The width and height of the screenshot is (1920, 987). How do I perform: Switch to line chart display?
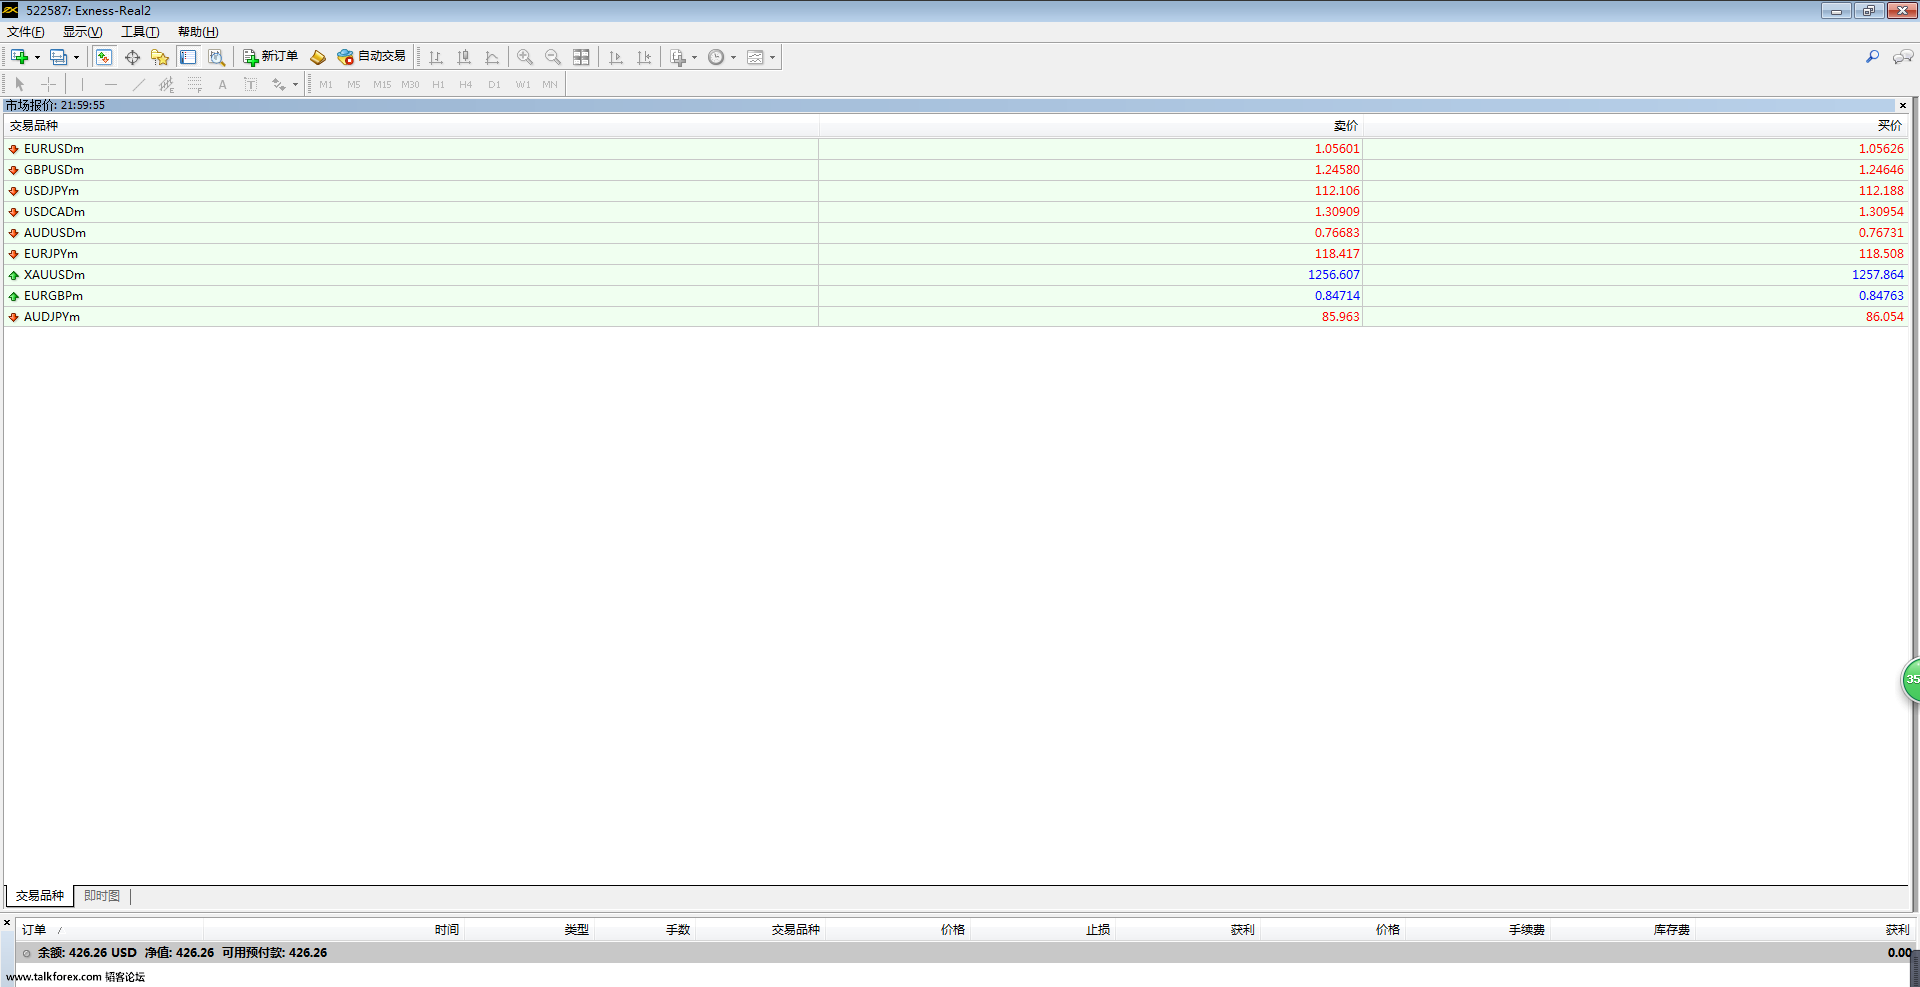click(x=492, y=57)
